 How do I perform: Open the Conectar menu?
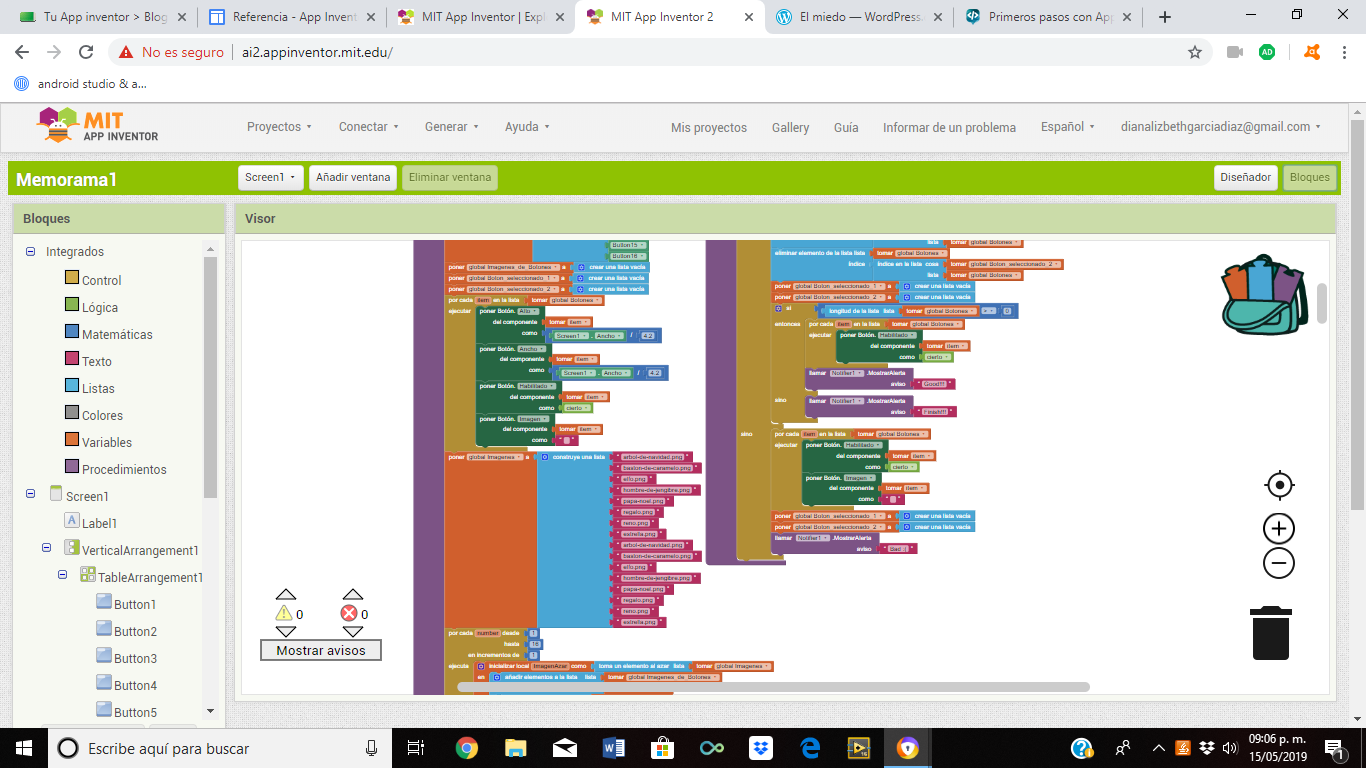[368, 127]
